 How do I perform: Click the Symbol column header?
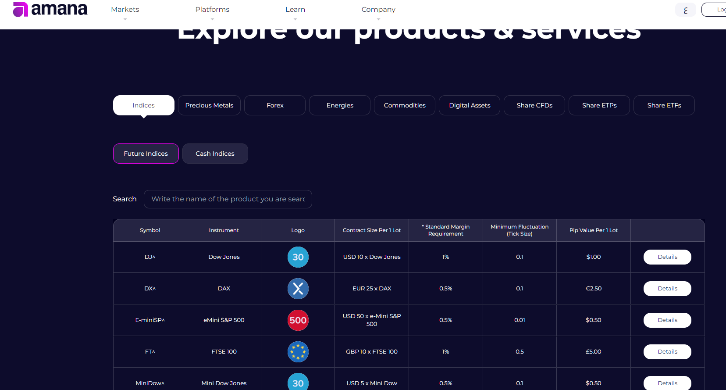[x=150, y=230]
